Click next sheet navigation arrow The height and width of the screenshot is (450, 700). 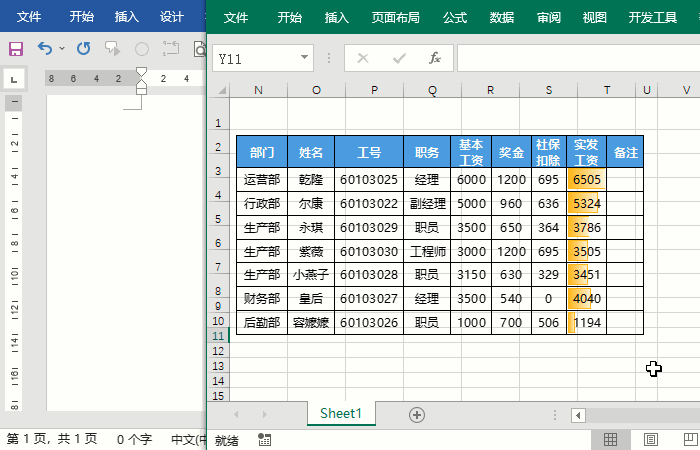264,415
